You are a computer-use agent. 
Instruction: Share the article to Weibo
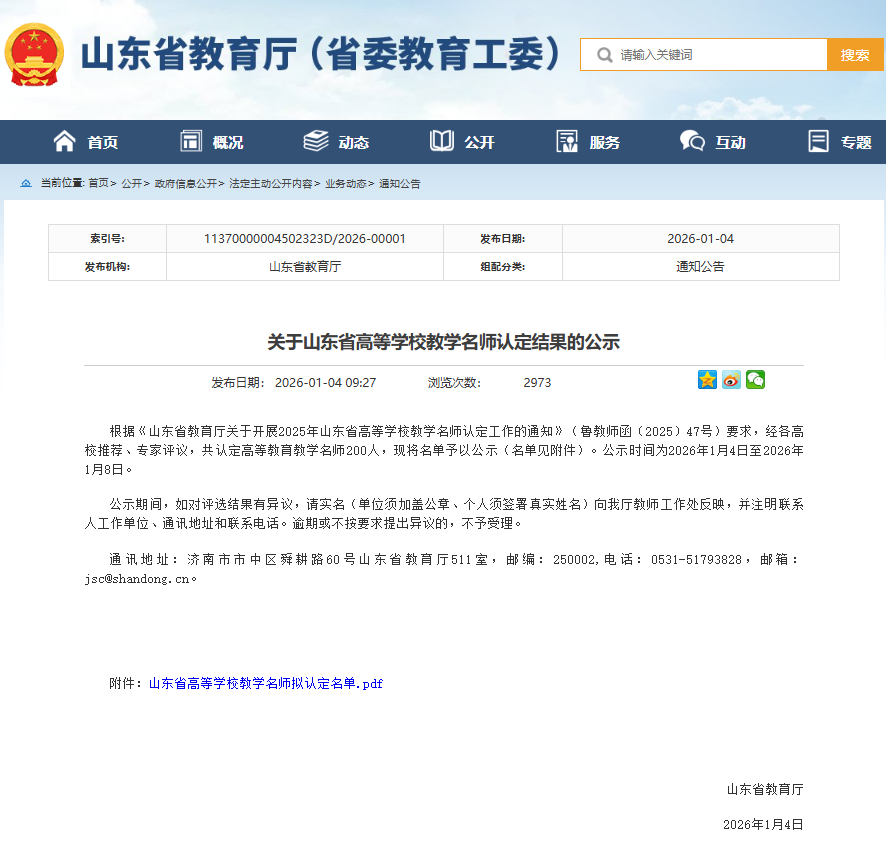point(731,380)
